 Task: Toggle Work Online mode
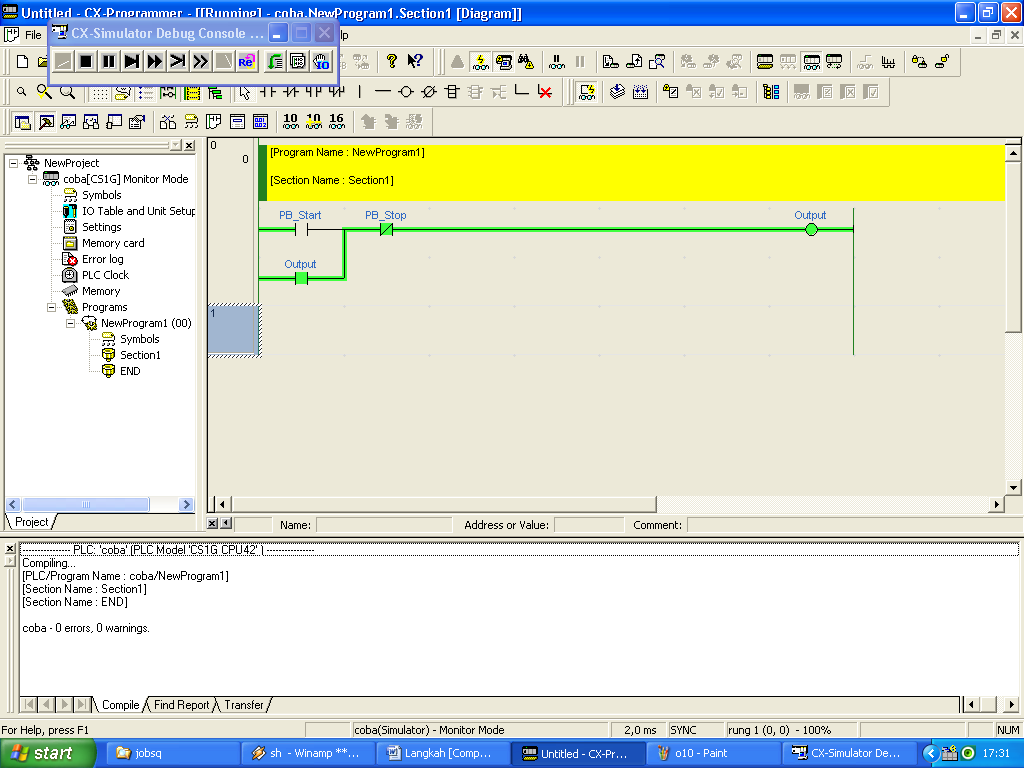(479, 62)
